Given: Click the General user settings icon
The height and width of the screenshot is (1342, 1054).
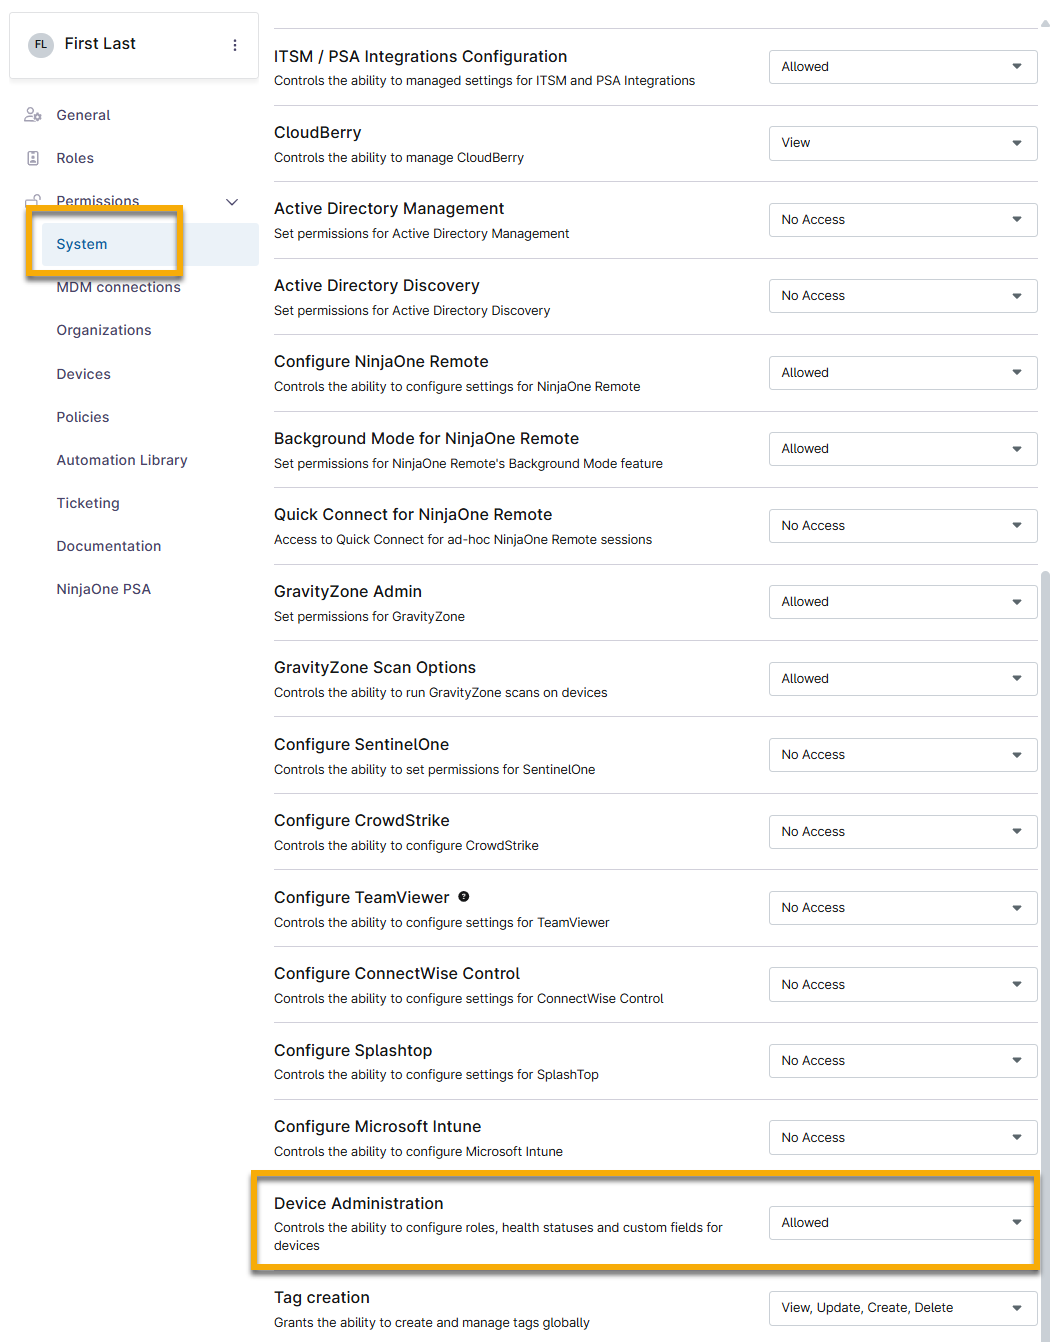Looking at the screenshot, I should click(33, 115).
